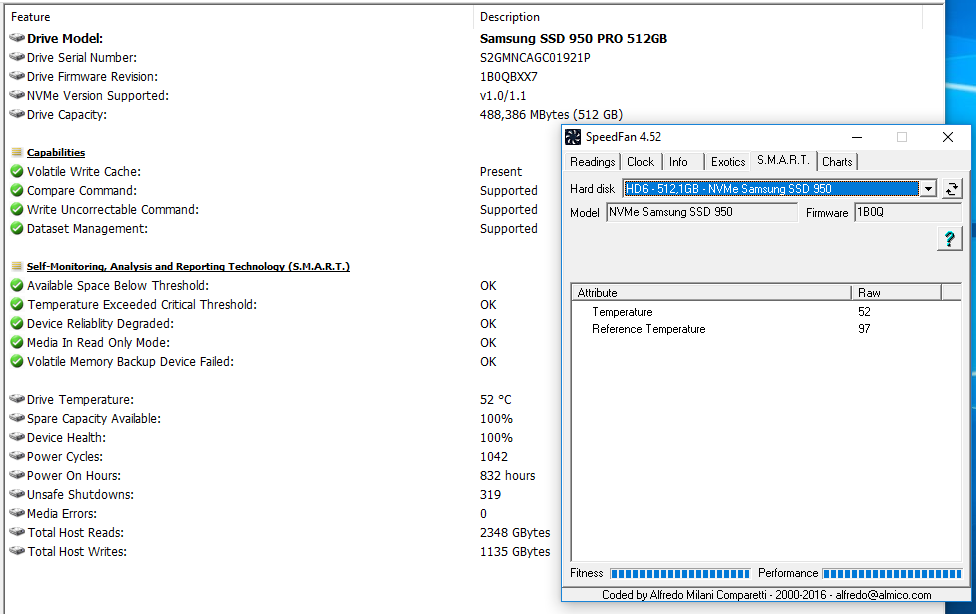
Task: Click the drive icon beside Device Health
Action: pos(17,437)
